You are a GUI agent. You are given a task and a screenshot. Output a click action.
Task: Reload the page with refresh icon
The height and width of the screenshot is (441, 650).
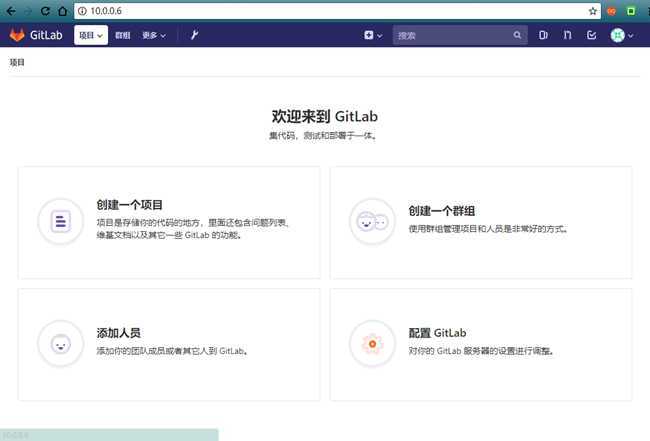[x=45, y=11]
